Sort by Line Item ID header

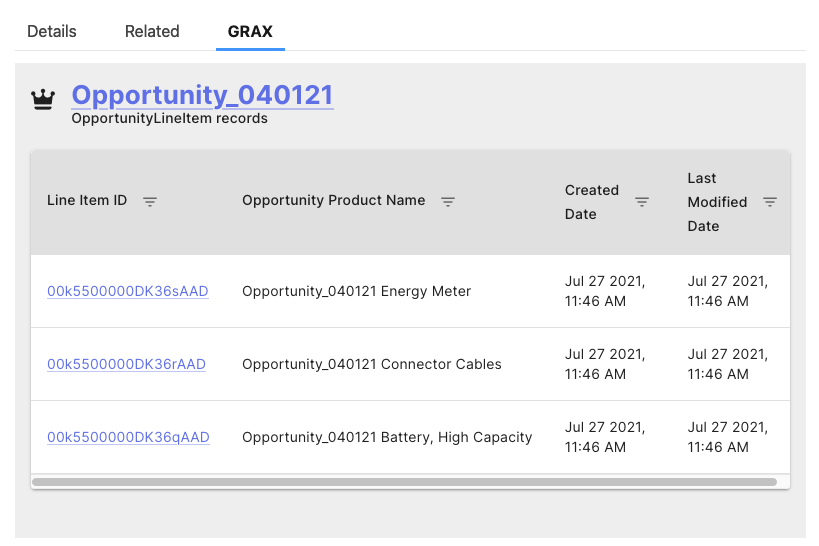[87, 200]
